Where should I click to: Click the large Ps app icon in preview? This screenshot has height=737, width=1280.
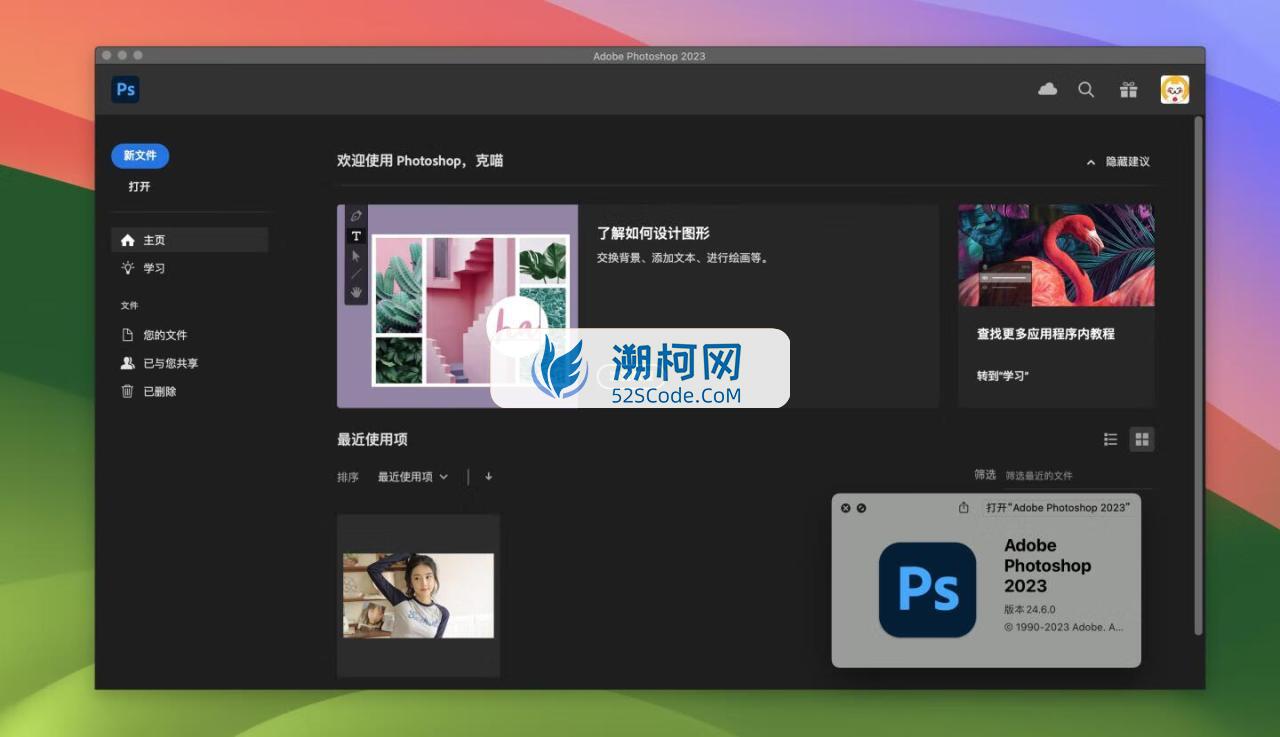[927, 590]
